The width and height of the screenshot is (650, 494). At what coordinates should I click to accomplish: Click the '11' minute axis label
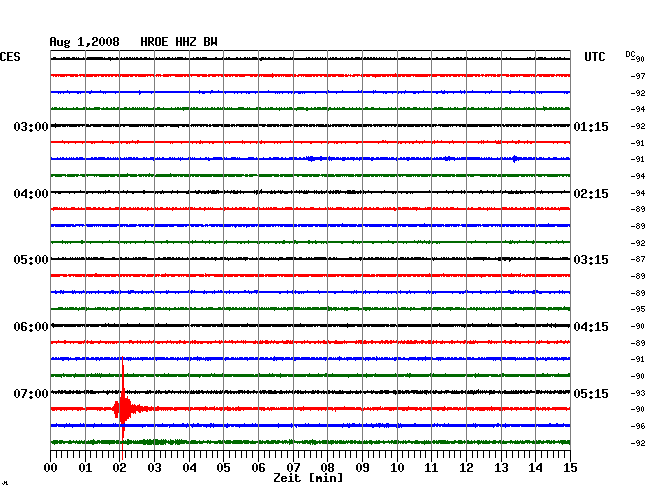pos(431,467)
